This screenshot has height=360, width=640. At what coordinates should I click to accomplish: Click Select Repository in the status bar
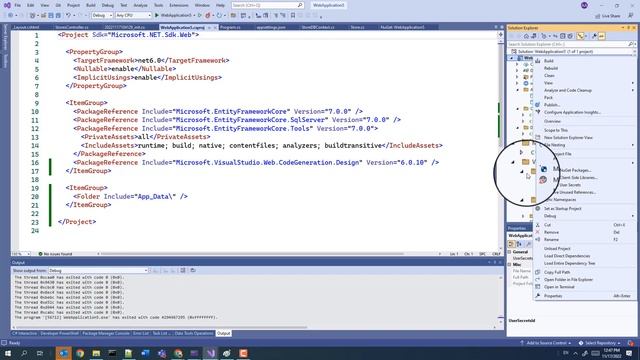[x=600, y=343]
